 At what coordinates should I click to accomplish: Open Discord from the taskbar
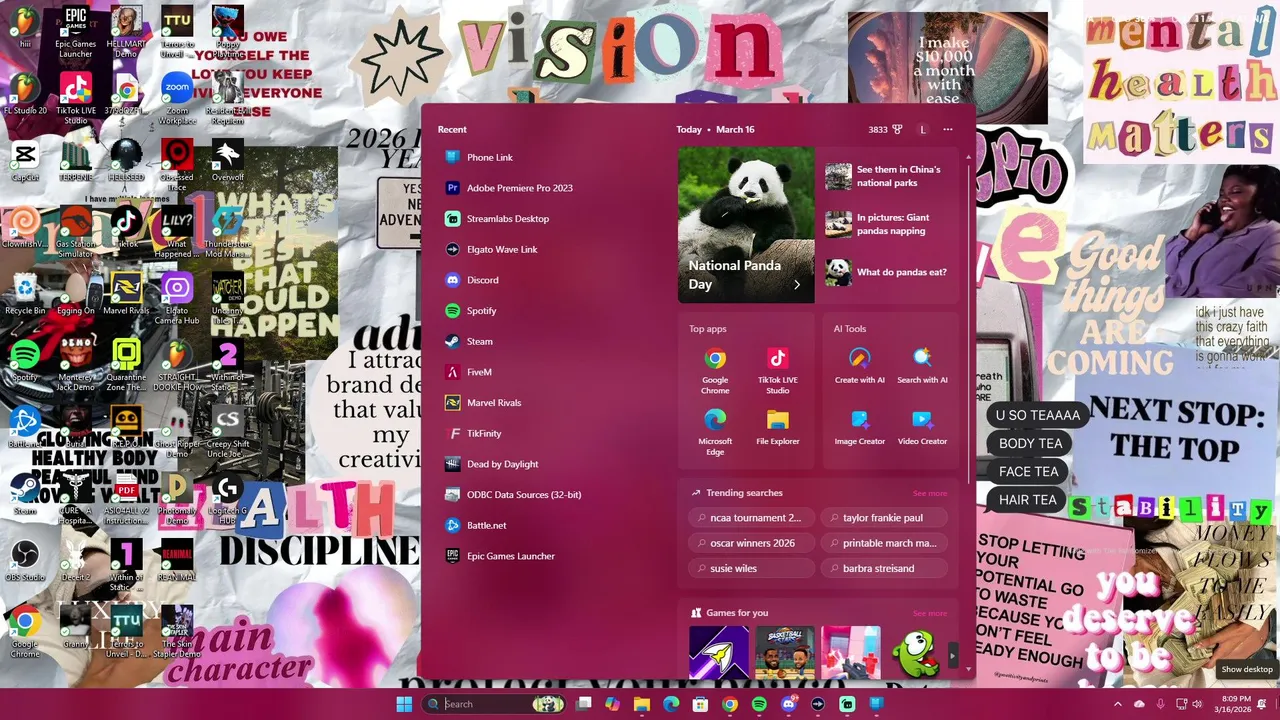coord(788,704)
